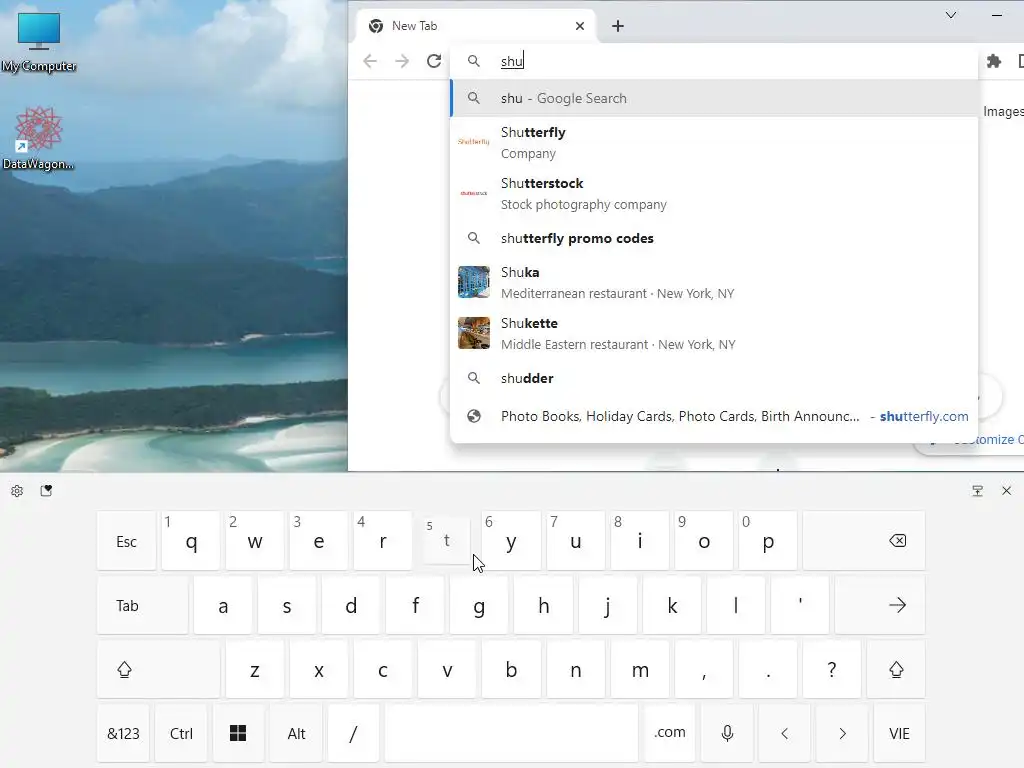Tap the y key
Screen dimensions: 1024x768
[x=511, y=541]
